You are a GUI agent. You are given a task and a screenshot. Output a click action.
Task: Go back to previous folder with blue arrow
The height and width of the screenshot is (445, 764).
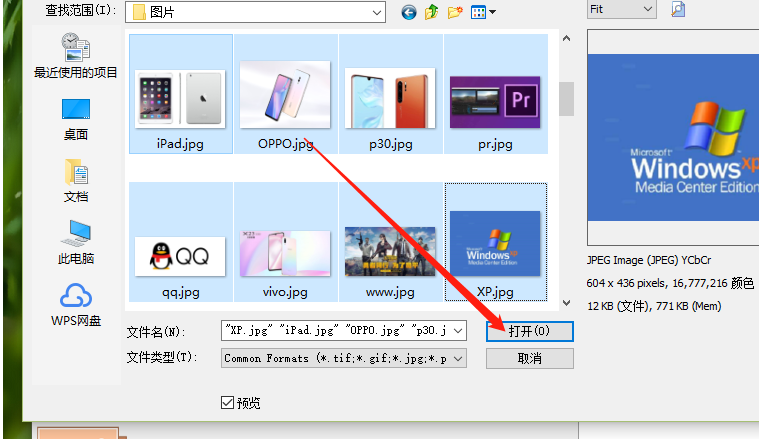(x=409, y=12)
